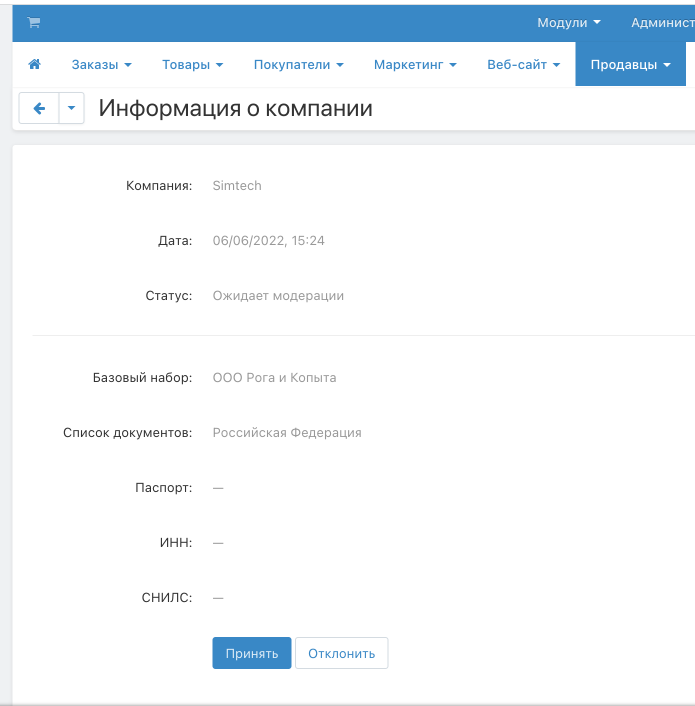Click the ООО Рога и Копыта value
This screenshot has width=695, height=706.
point(274,378)
